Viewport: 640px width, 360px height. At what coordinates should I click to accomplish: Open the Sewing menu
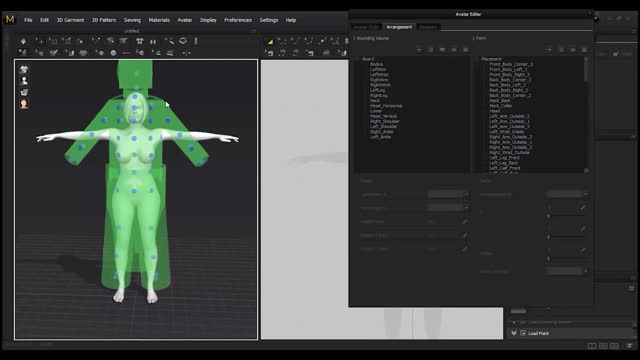(132, 20)
